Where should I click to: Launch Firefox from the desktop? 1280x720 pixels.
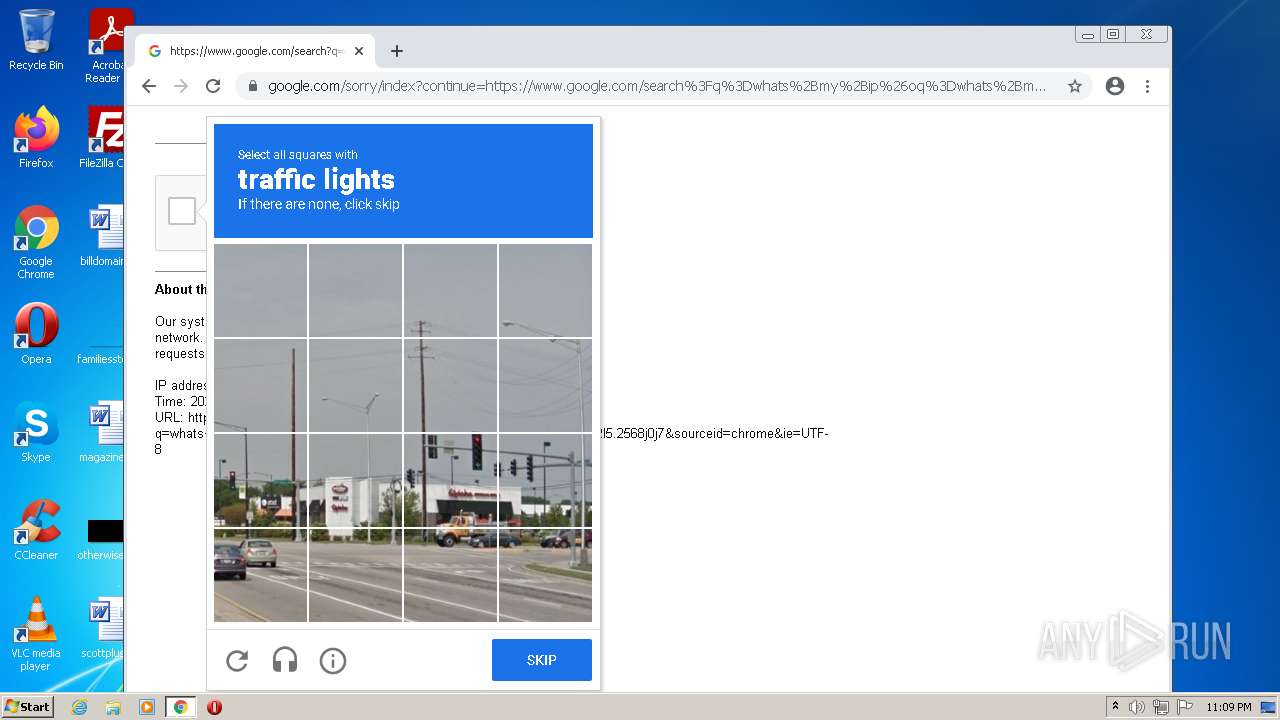click(36, 138)
